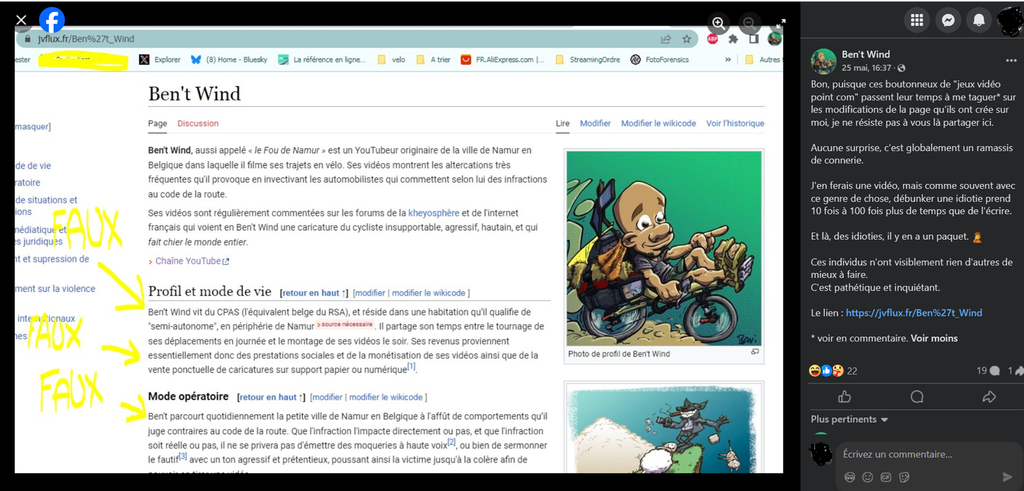Click the comment button under the post

917,397
